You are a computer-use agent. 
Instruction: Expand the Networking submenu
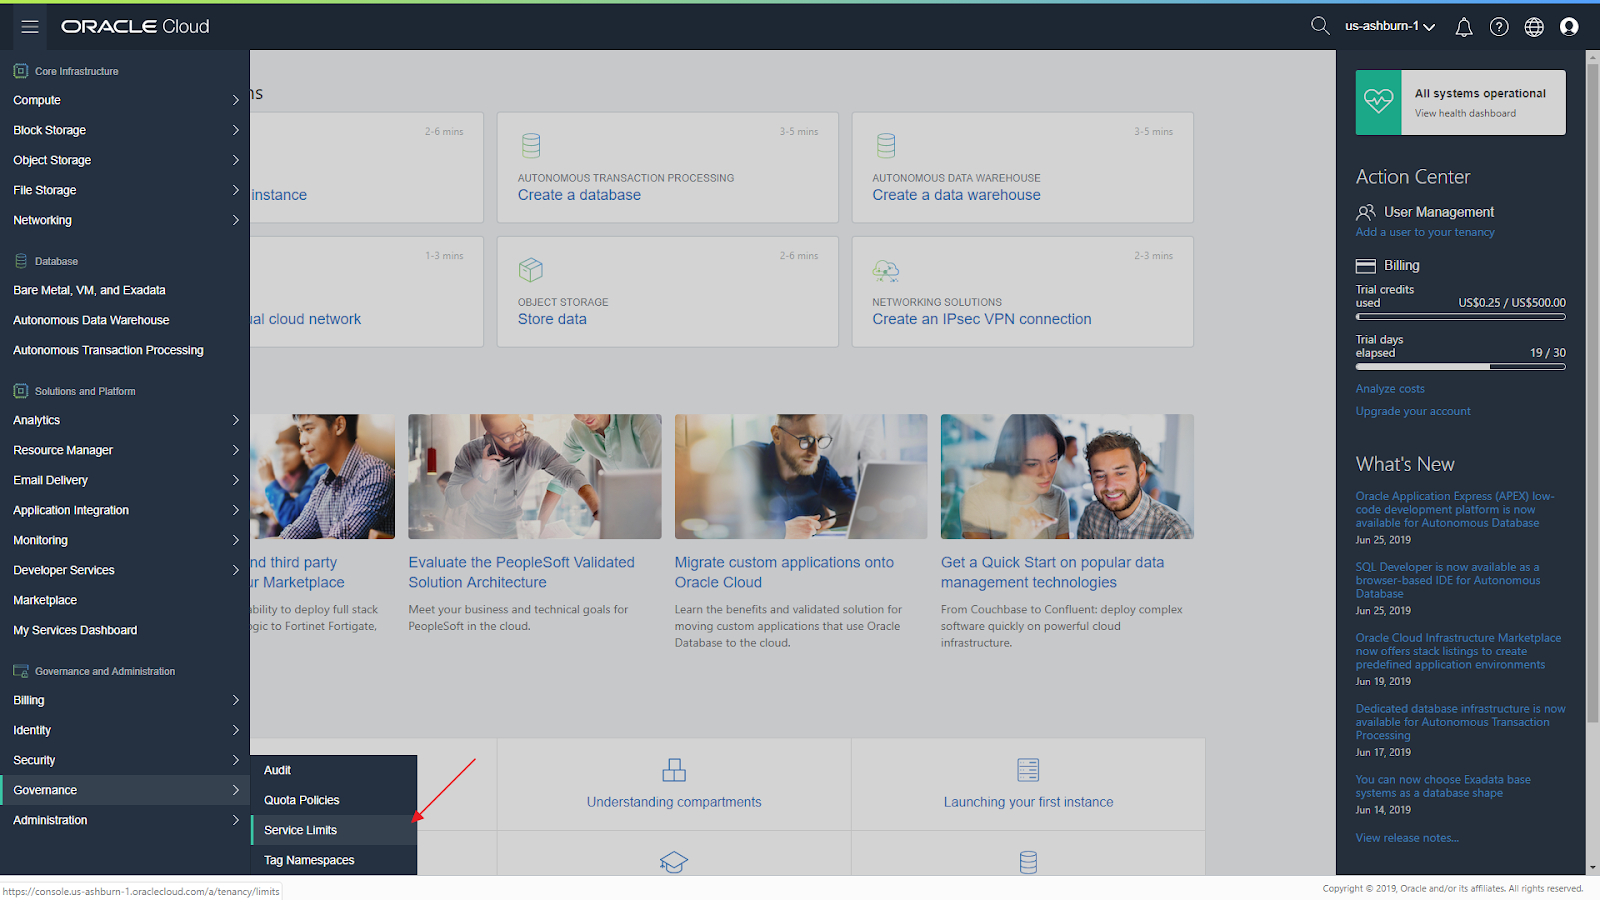pyautogui.click(x=124, y=220)
